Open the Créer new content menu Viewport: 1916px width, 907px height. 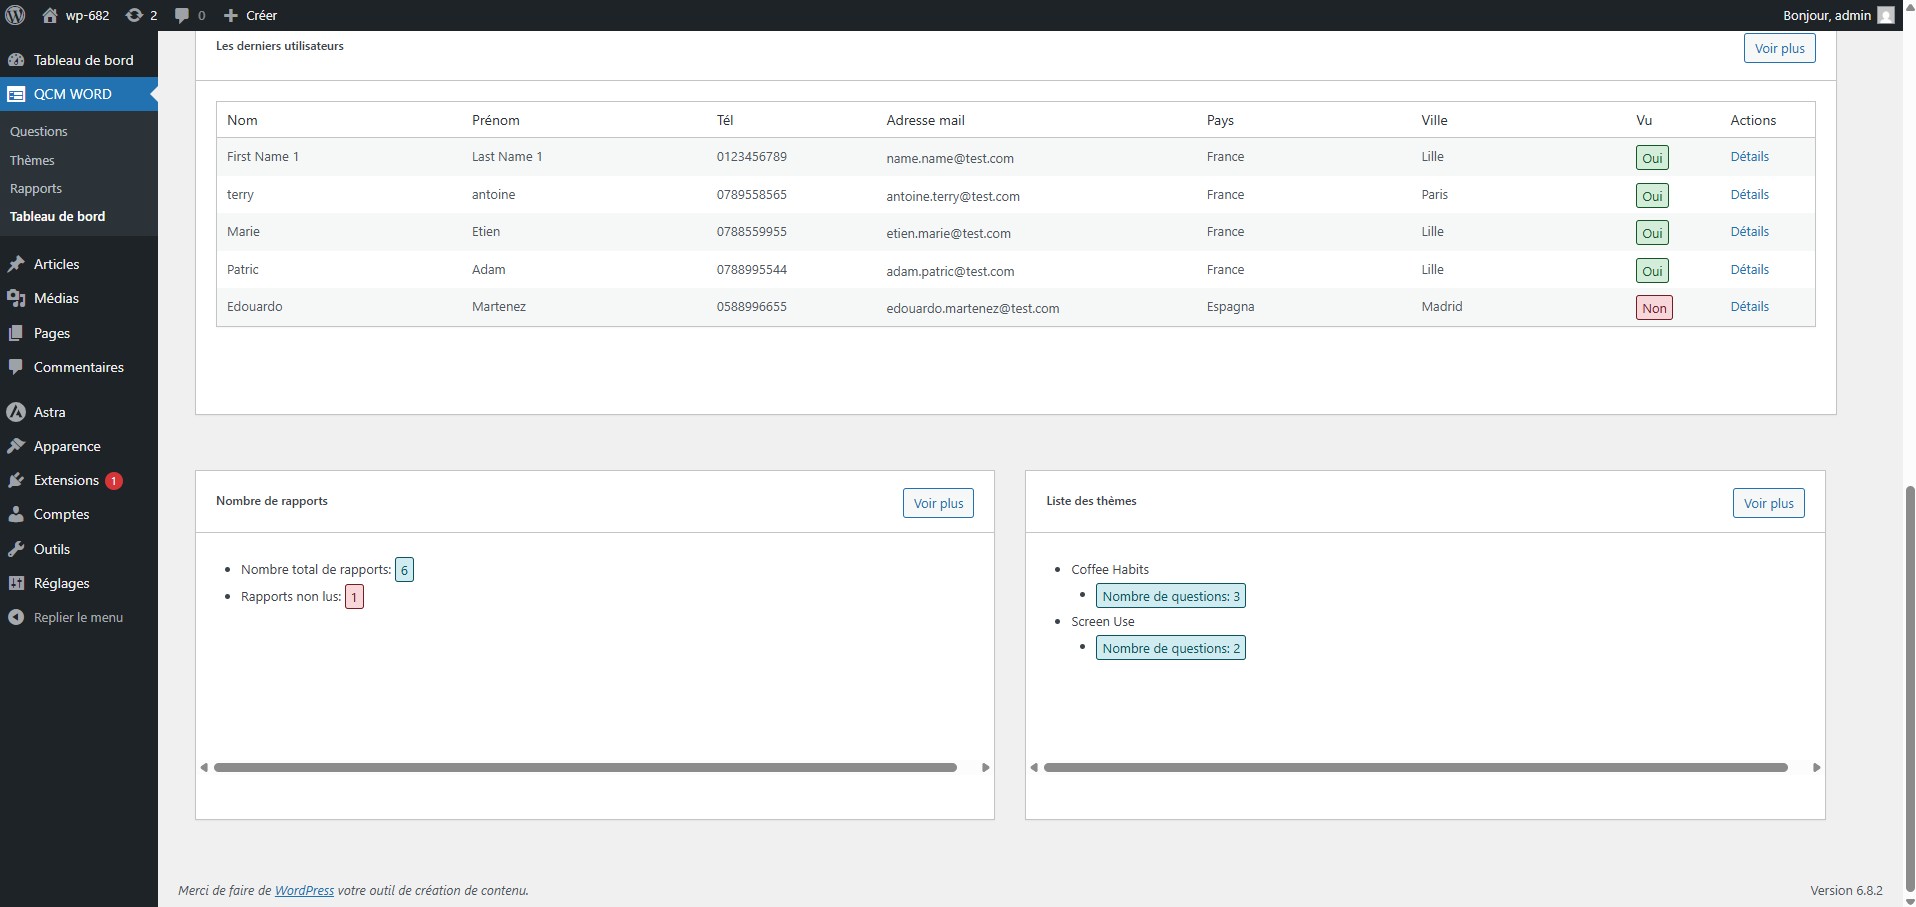pos(250,15)
